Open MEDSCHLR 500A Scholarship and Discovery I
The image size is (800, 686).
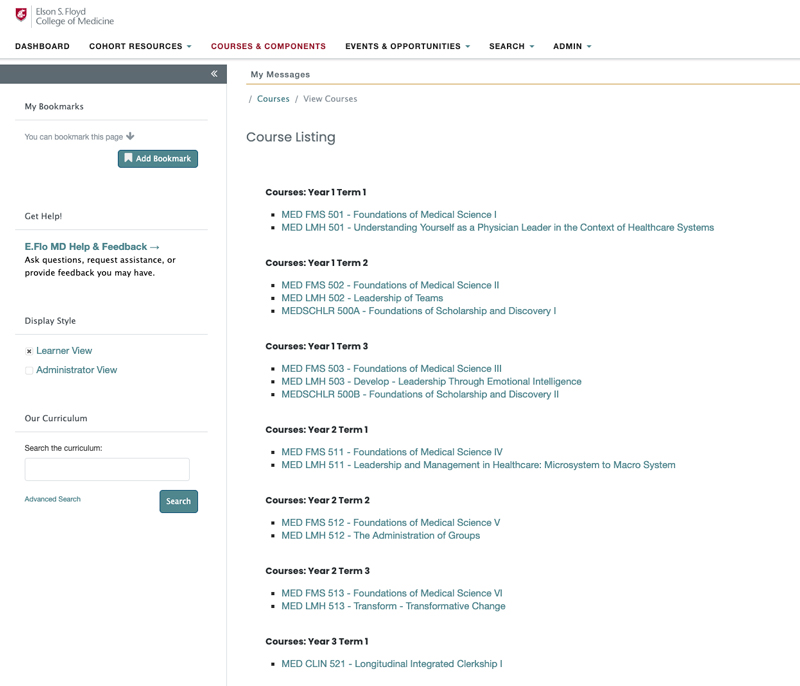click(418, 311)
